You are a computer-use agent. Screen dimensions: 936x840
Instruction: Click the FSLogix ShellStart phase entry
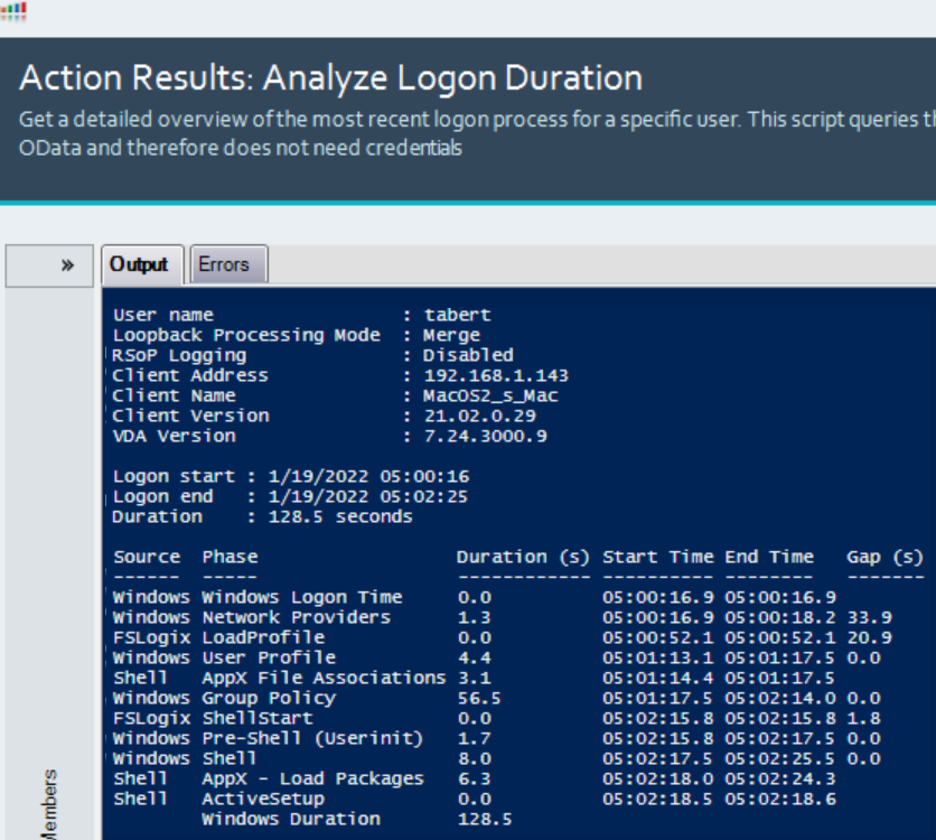[x=257, y=718]
